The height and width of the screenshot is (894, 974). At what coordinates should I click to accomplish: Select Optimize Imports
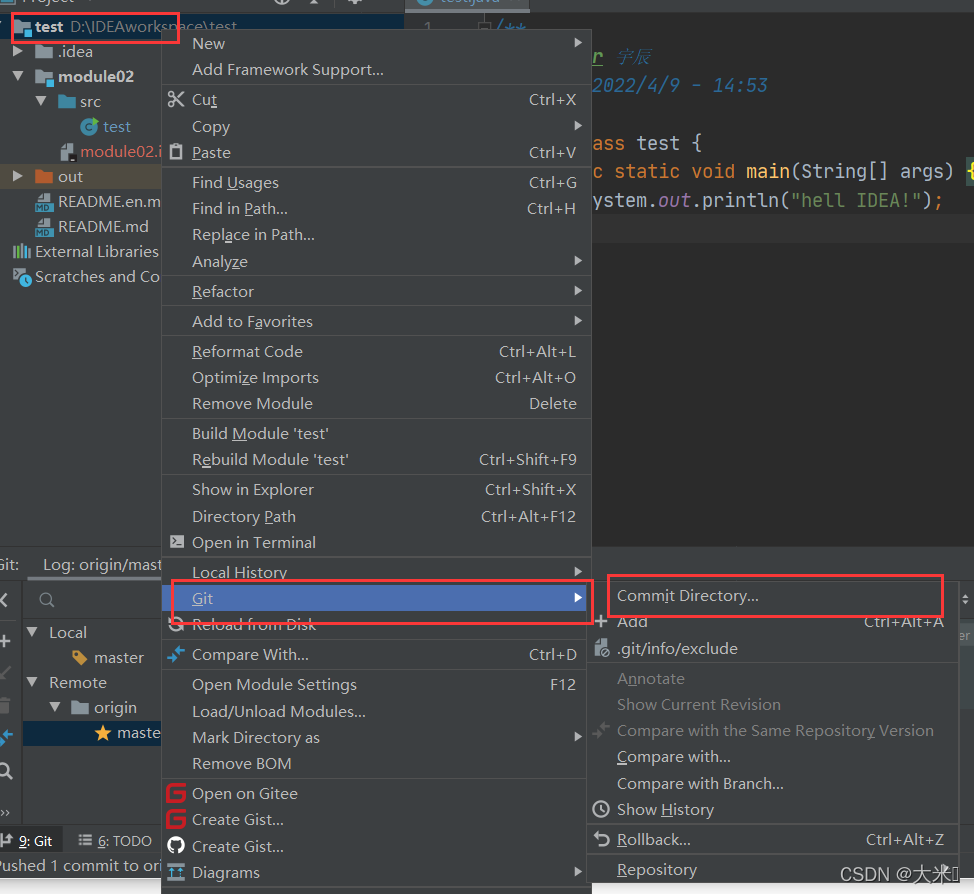click(376, 378)
